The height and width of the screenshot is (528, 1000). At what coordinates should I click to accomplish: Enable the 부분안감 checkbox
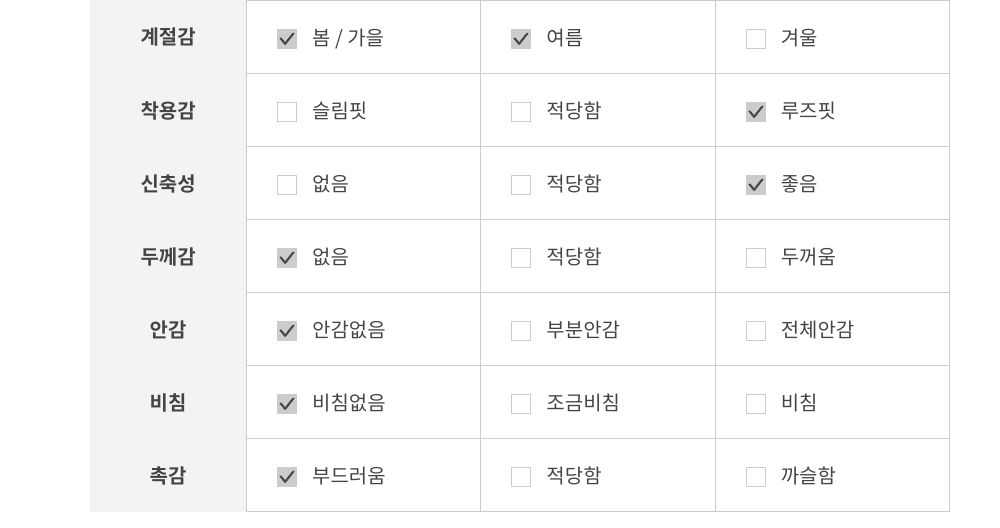click(521, 331)
